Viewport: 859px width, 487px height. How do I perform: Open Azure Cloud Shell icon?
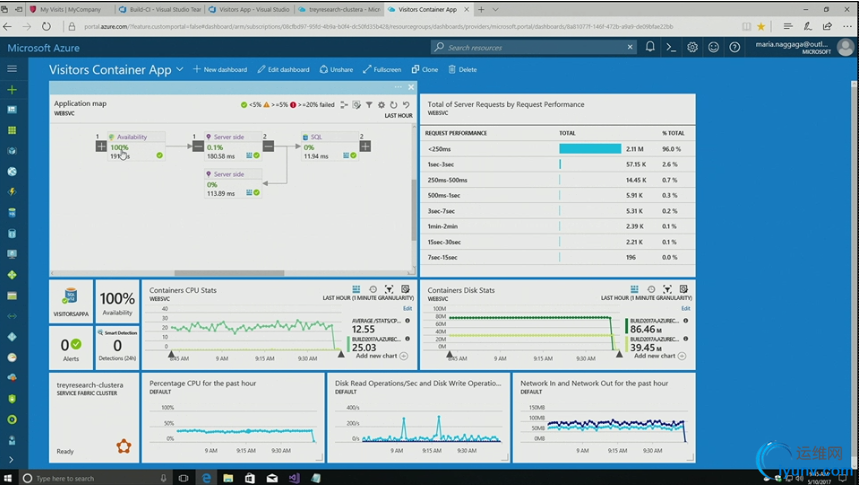[671, 48]
